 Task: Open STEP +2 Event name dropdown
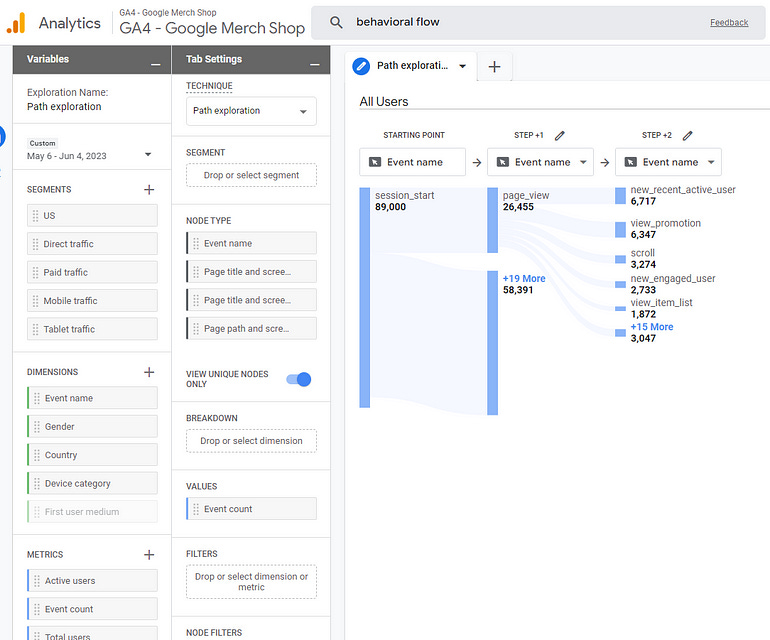coord(668,162)
